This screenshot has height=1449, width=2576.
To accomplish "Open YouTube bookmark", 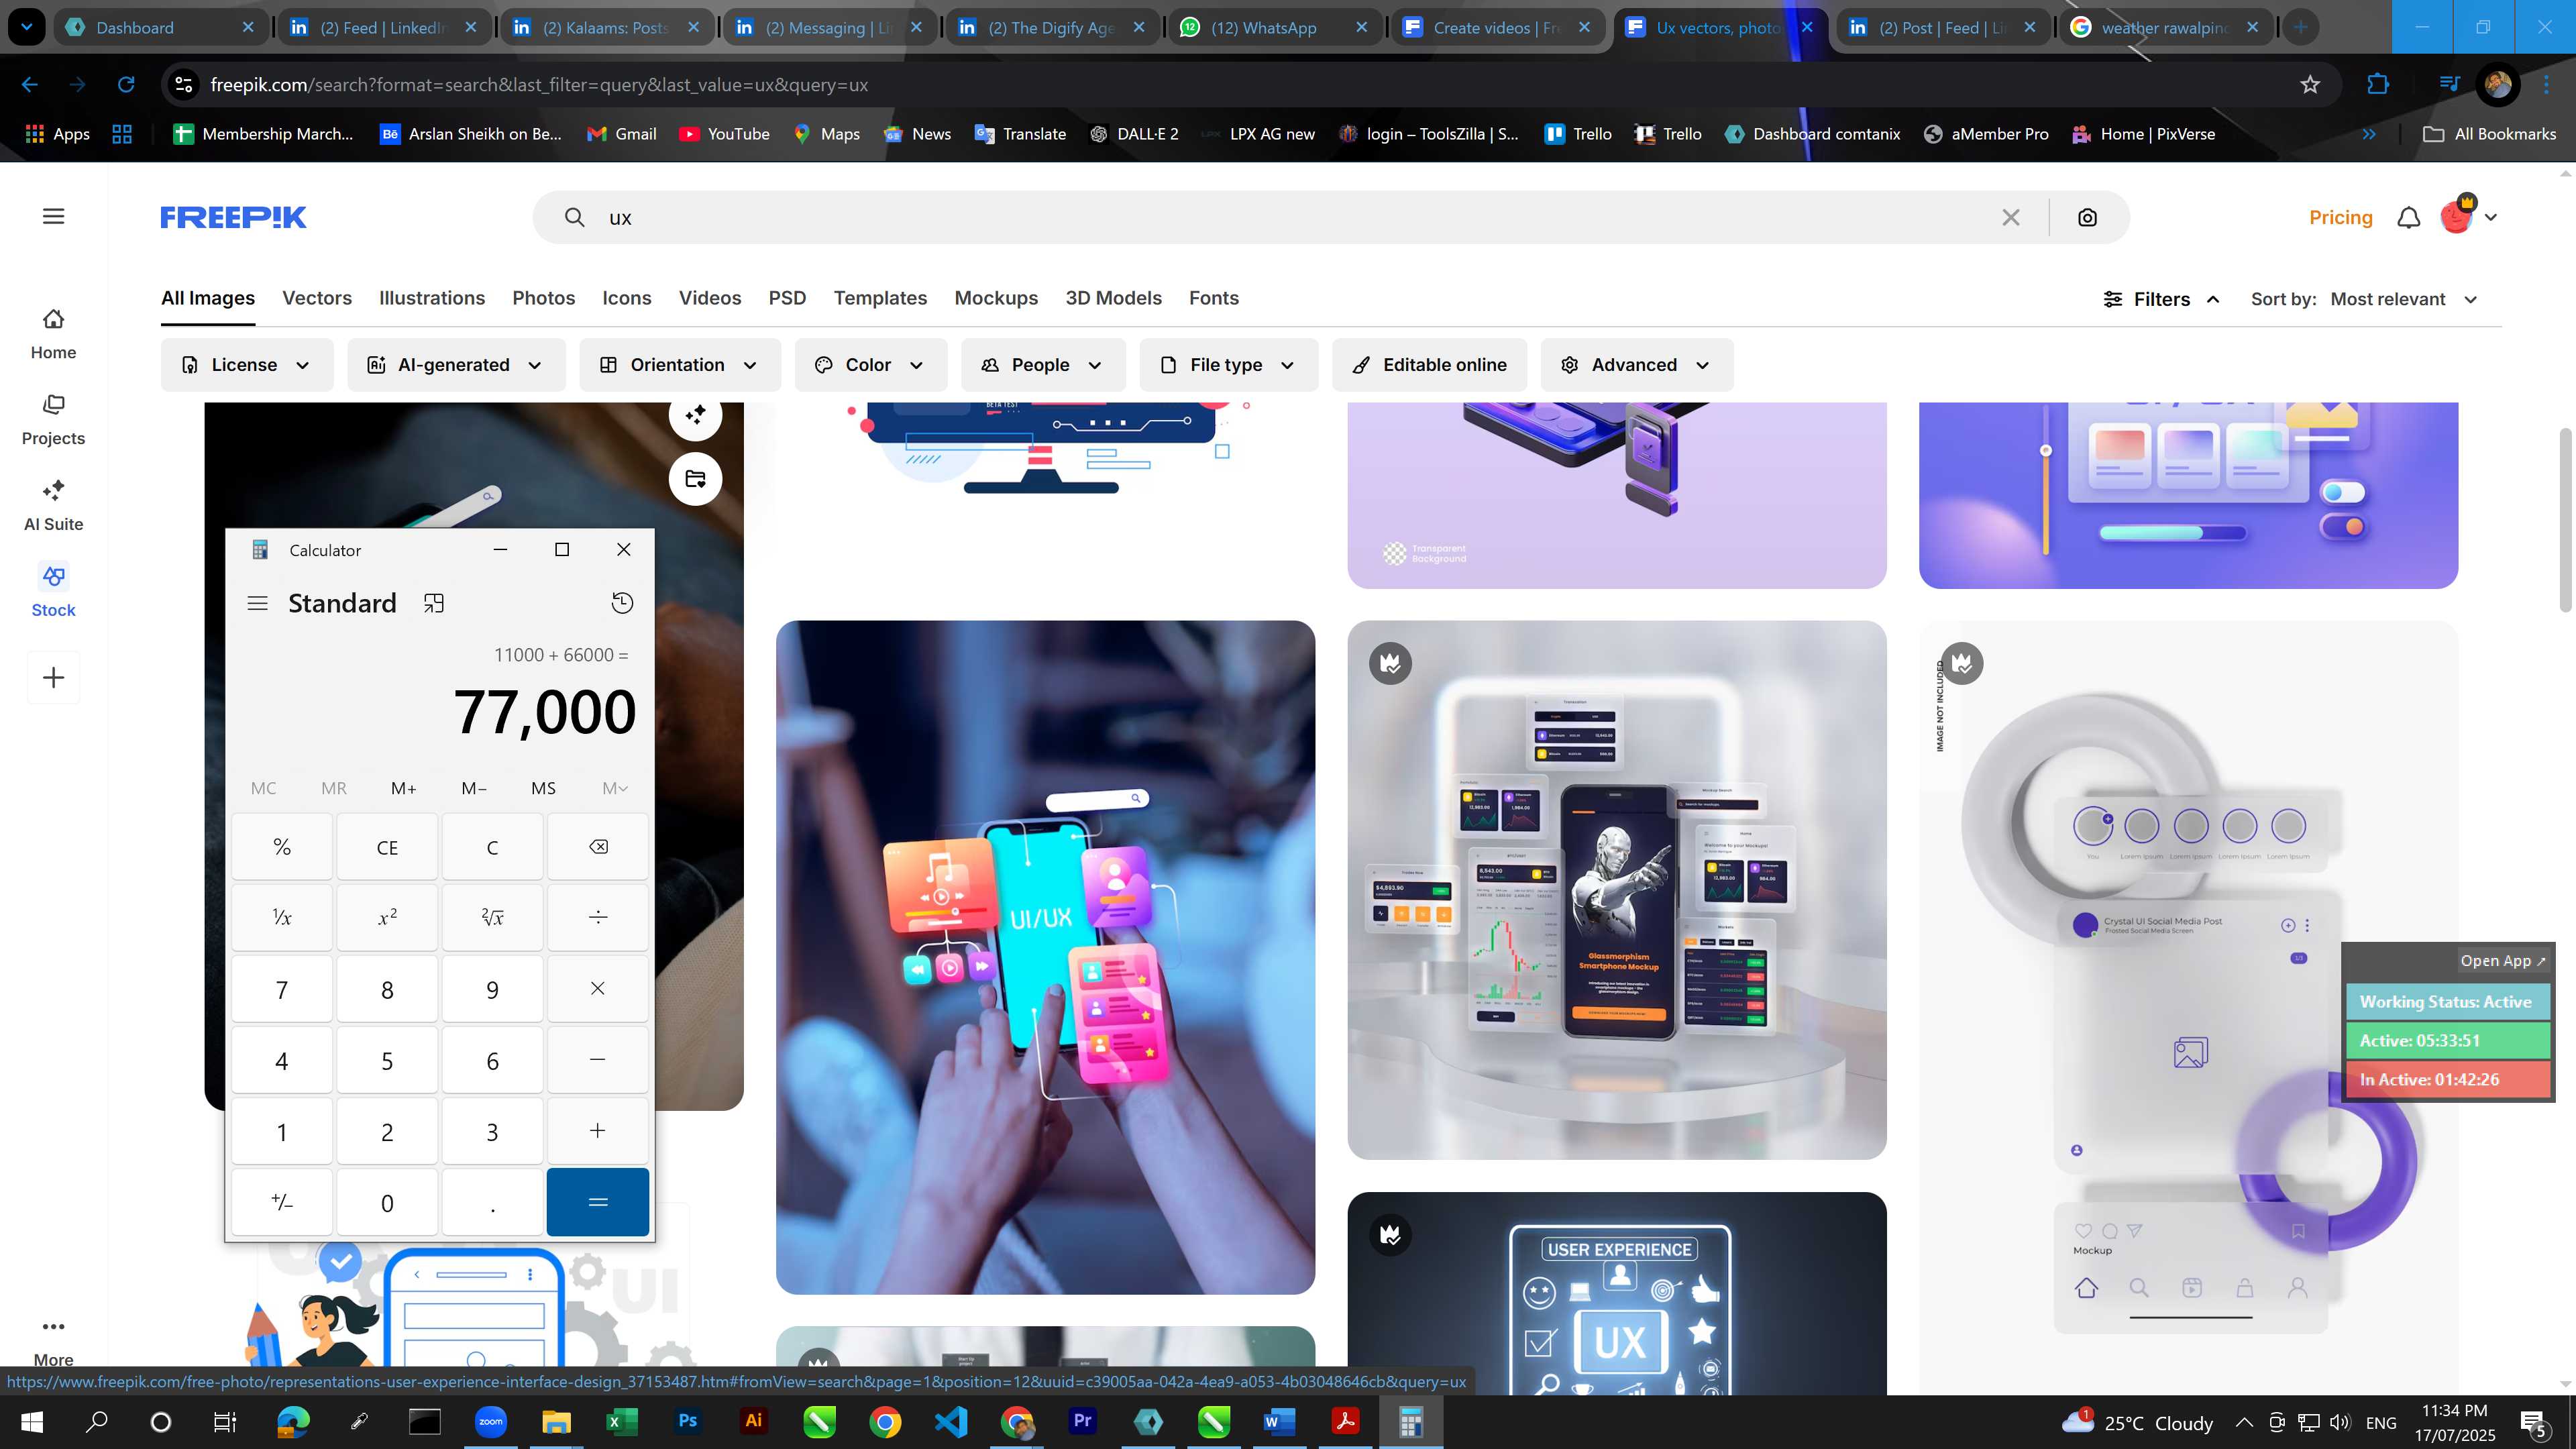I will 725,133.
